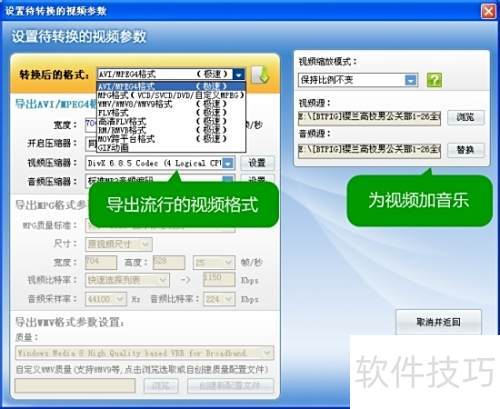Click 设置 button next to 视频压缩器
The height and width of the screenshot is (409, 500).
click(257, 163)
